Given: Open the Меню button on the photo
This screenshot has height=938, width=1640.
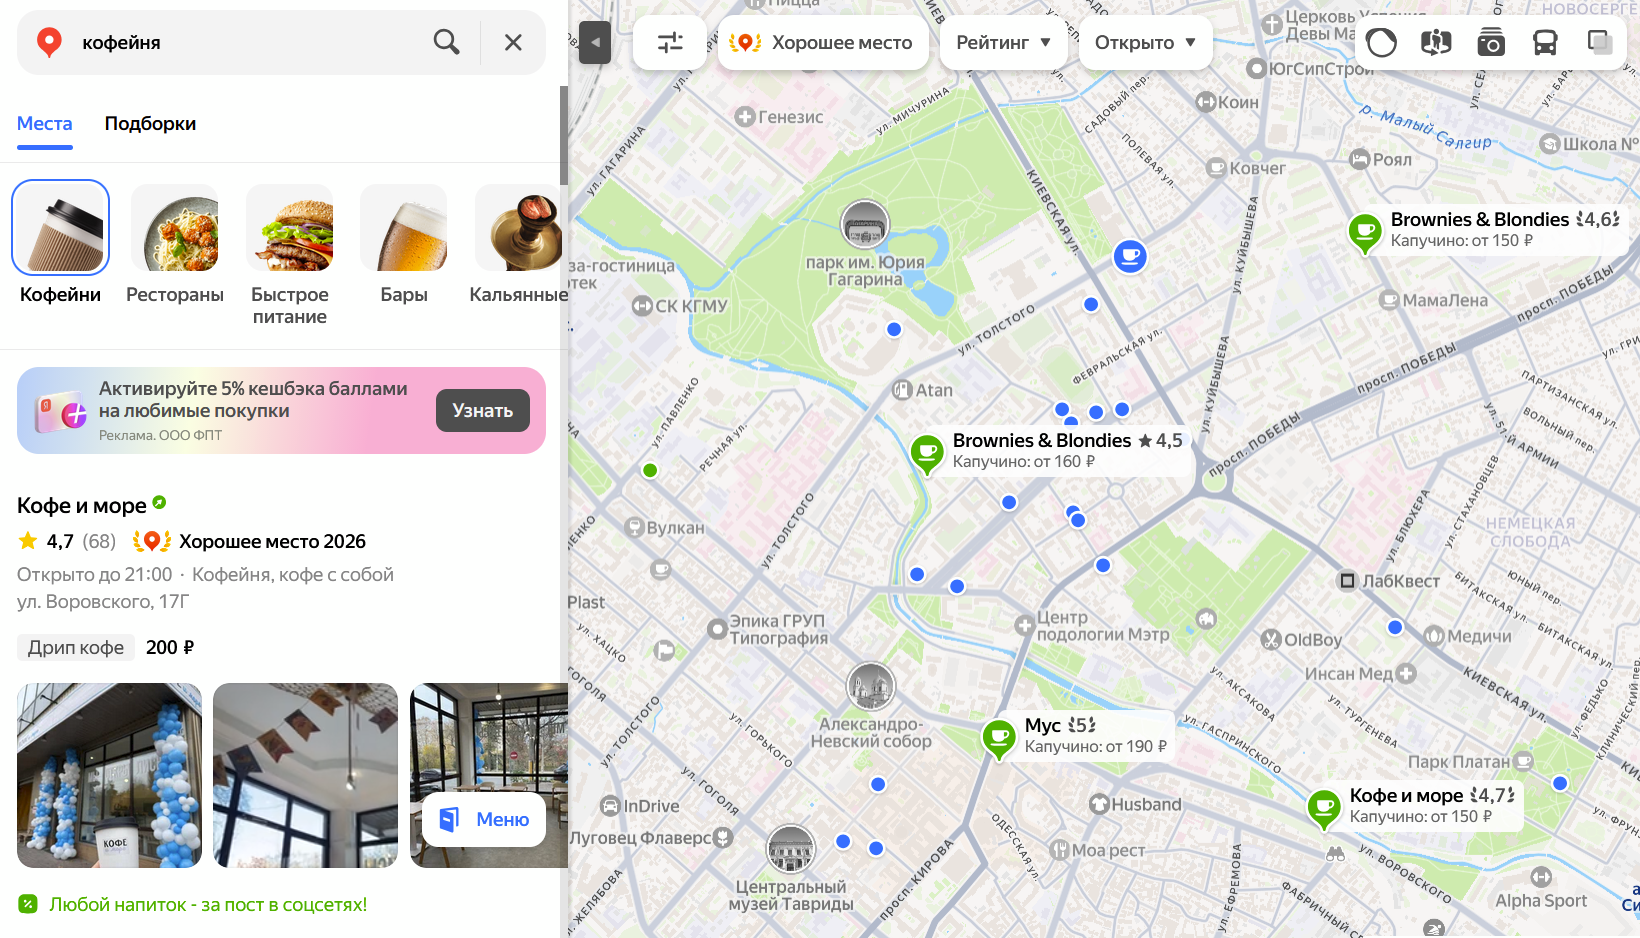Looking at the screenshot, I should tap(484, 820).
